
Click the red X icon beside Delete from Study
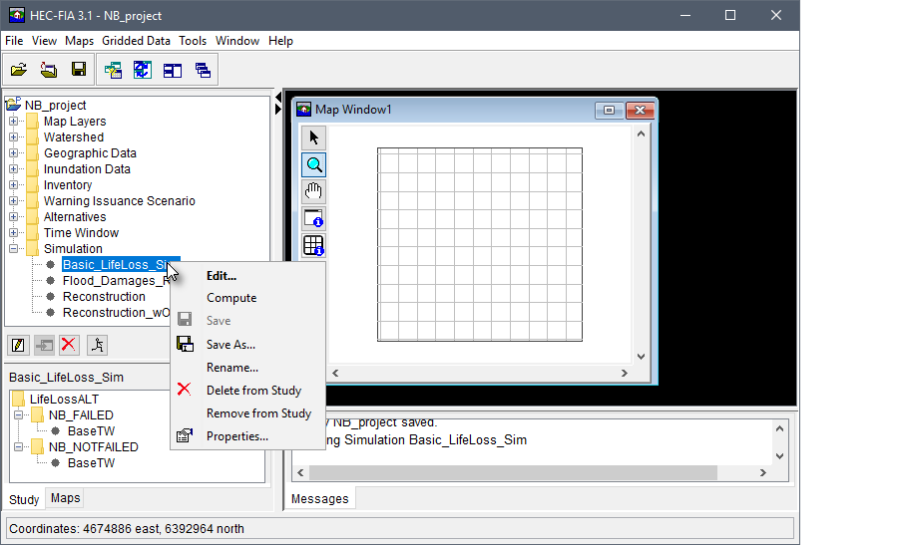click(x=184, y=390)
